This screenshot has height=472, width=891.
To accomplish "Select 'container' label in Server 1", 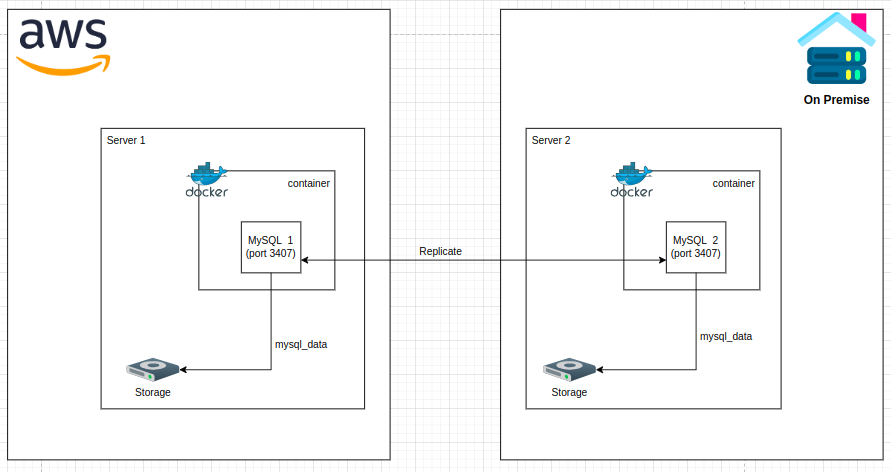I will pyautogui.click(x=309, y=183).
